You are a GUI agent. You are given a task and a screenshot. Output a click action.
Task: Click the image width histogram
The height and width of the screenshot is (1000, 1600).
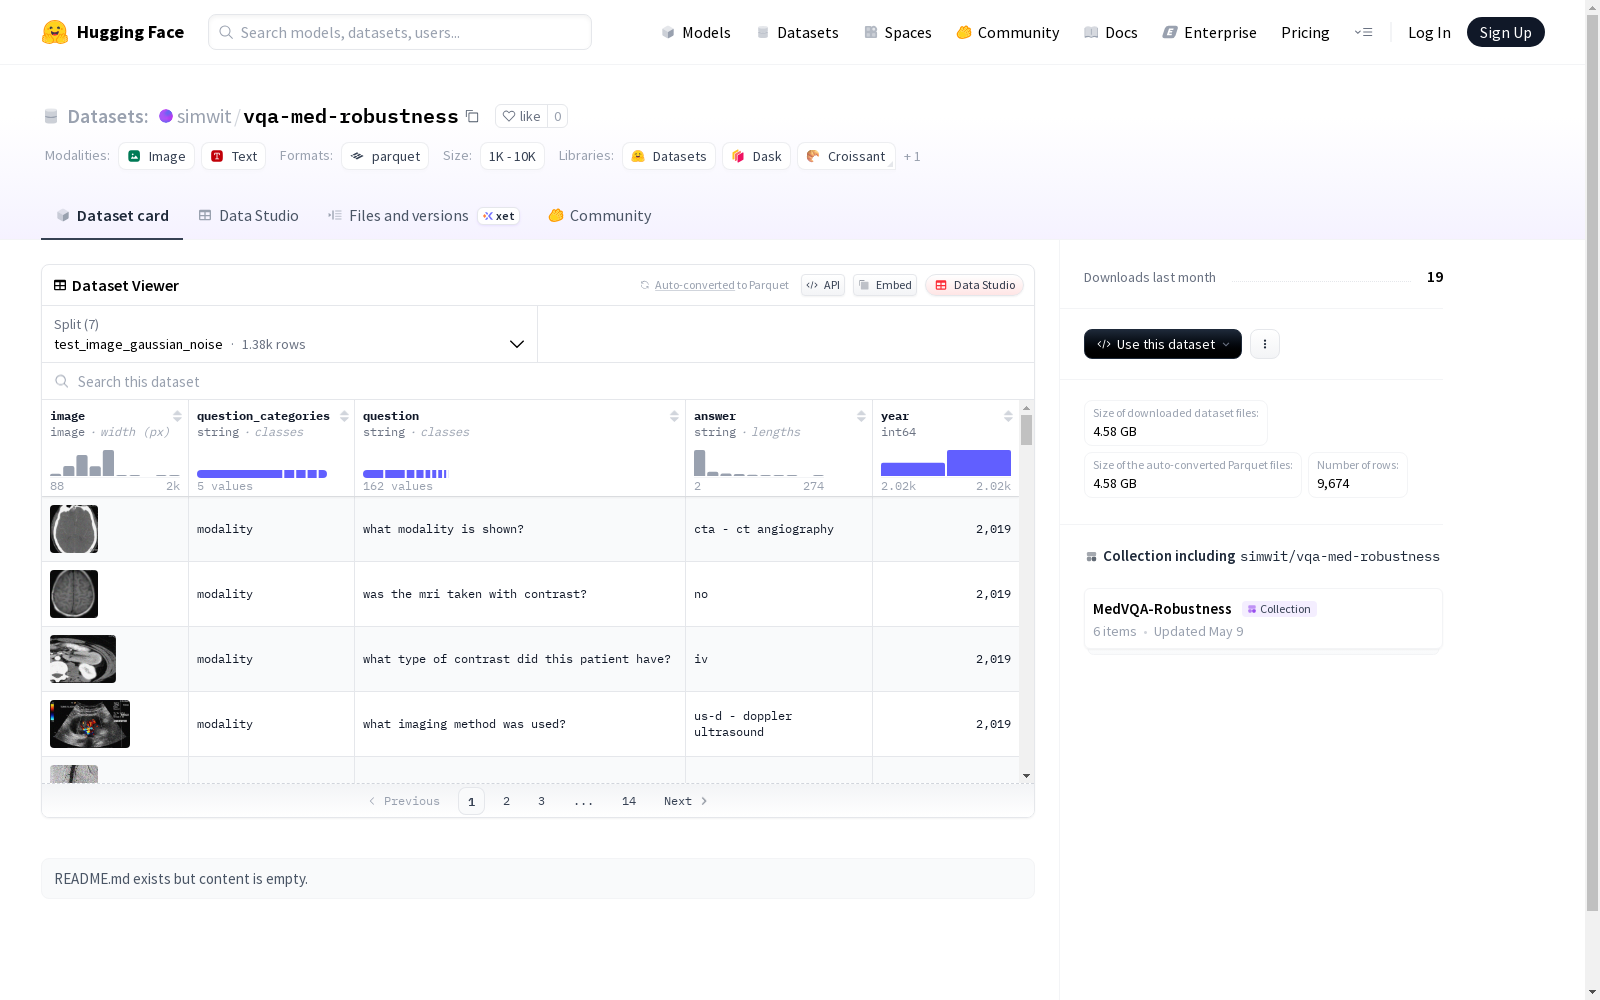click(115, 463)
